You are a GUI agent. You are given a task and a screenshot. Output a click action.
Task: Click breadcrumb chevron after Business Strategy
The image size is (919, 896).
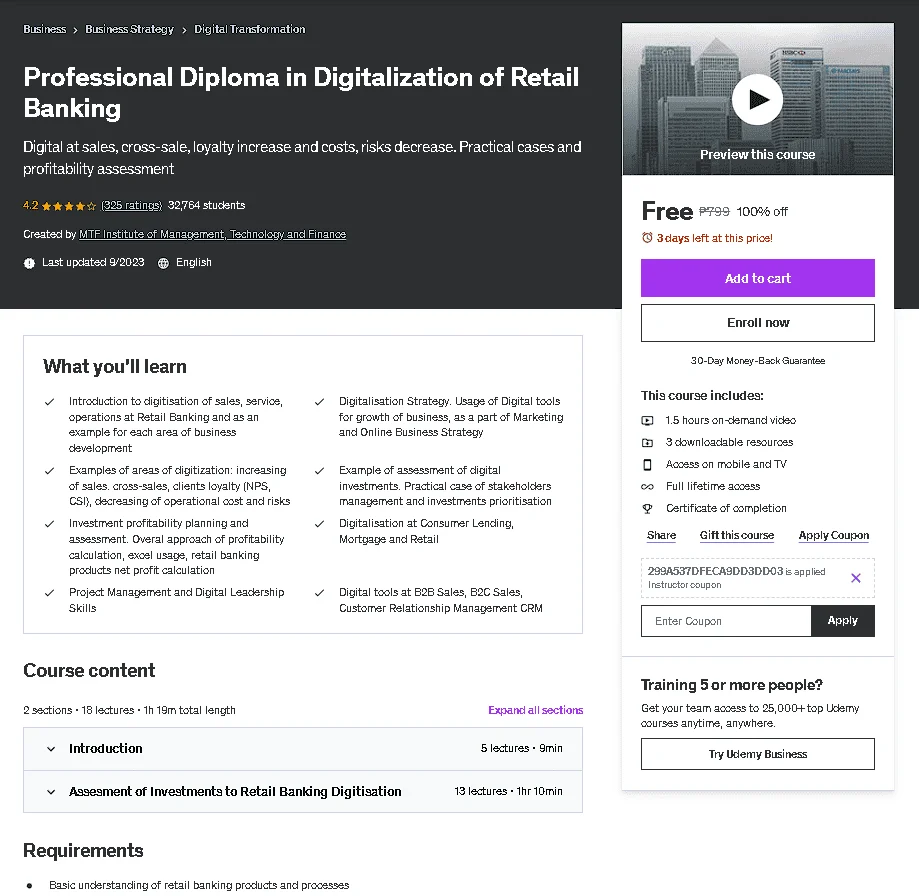[x=184, y=30]
